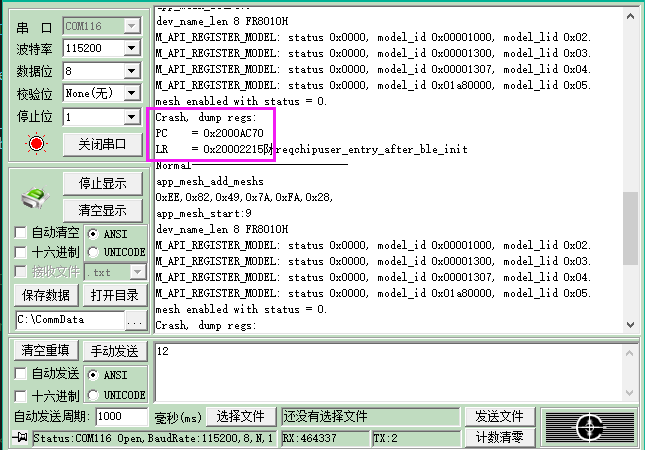The height and width of the screenshot is (450, 645).
Task: Click the browse '...' button for save path
Action: pos(136,320)
